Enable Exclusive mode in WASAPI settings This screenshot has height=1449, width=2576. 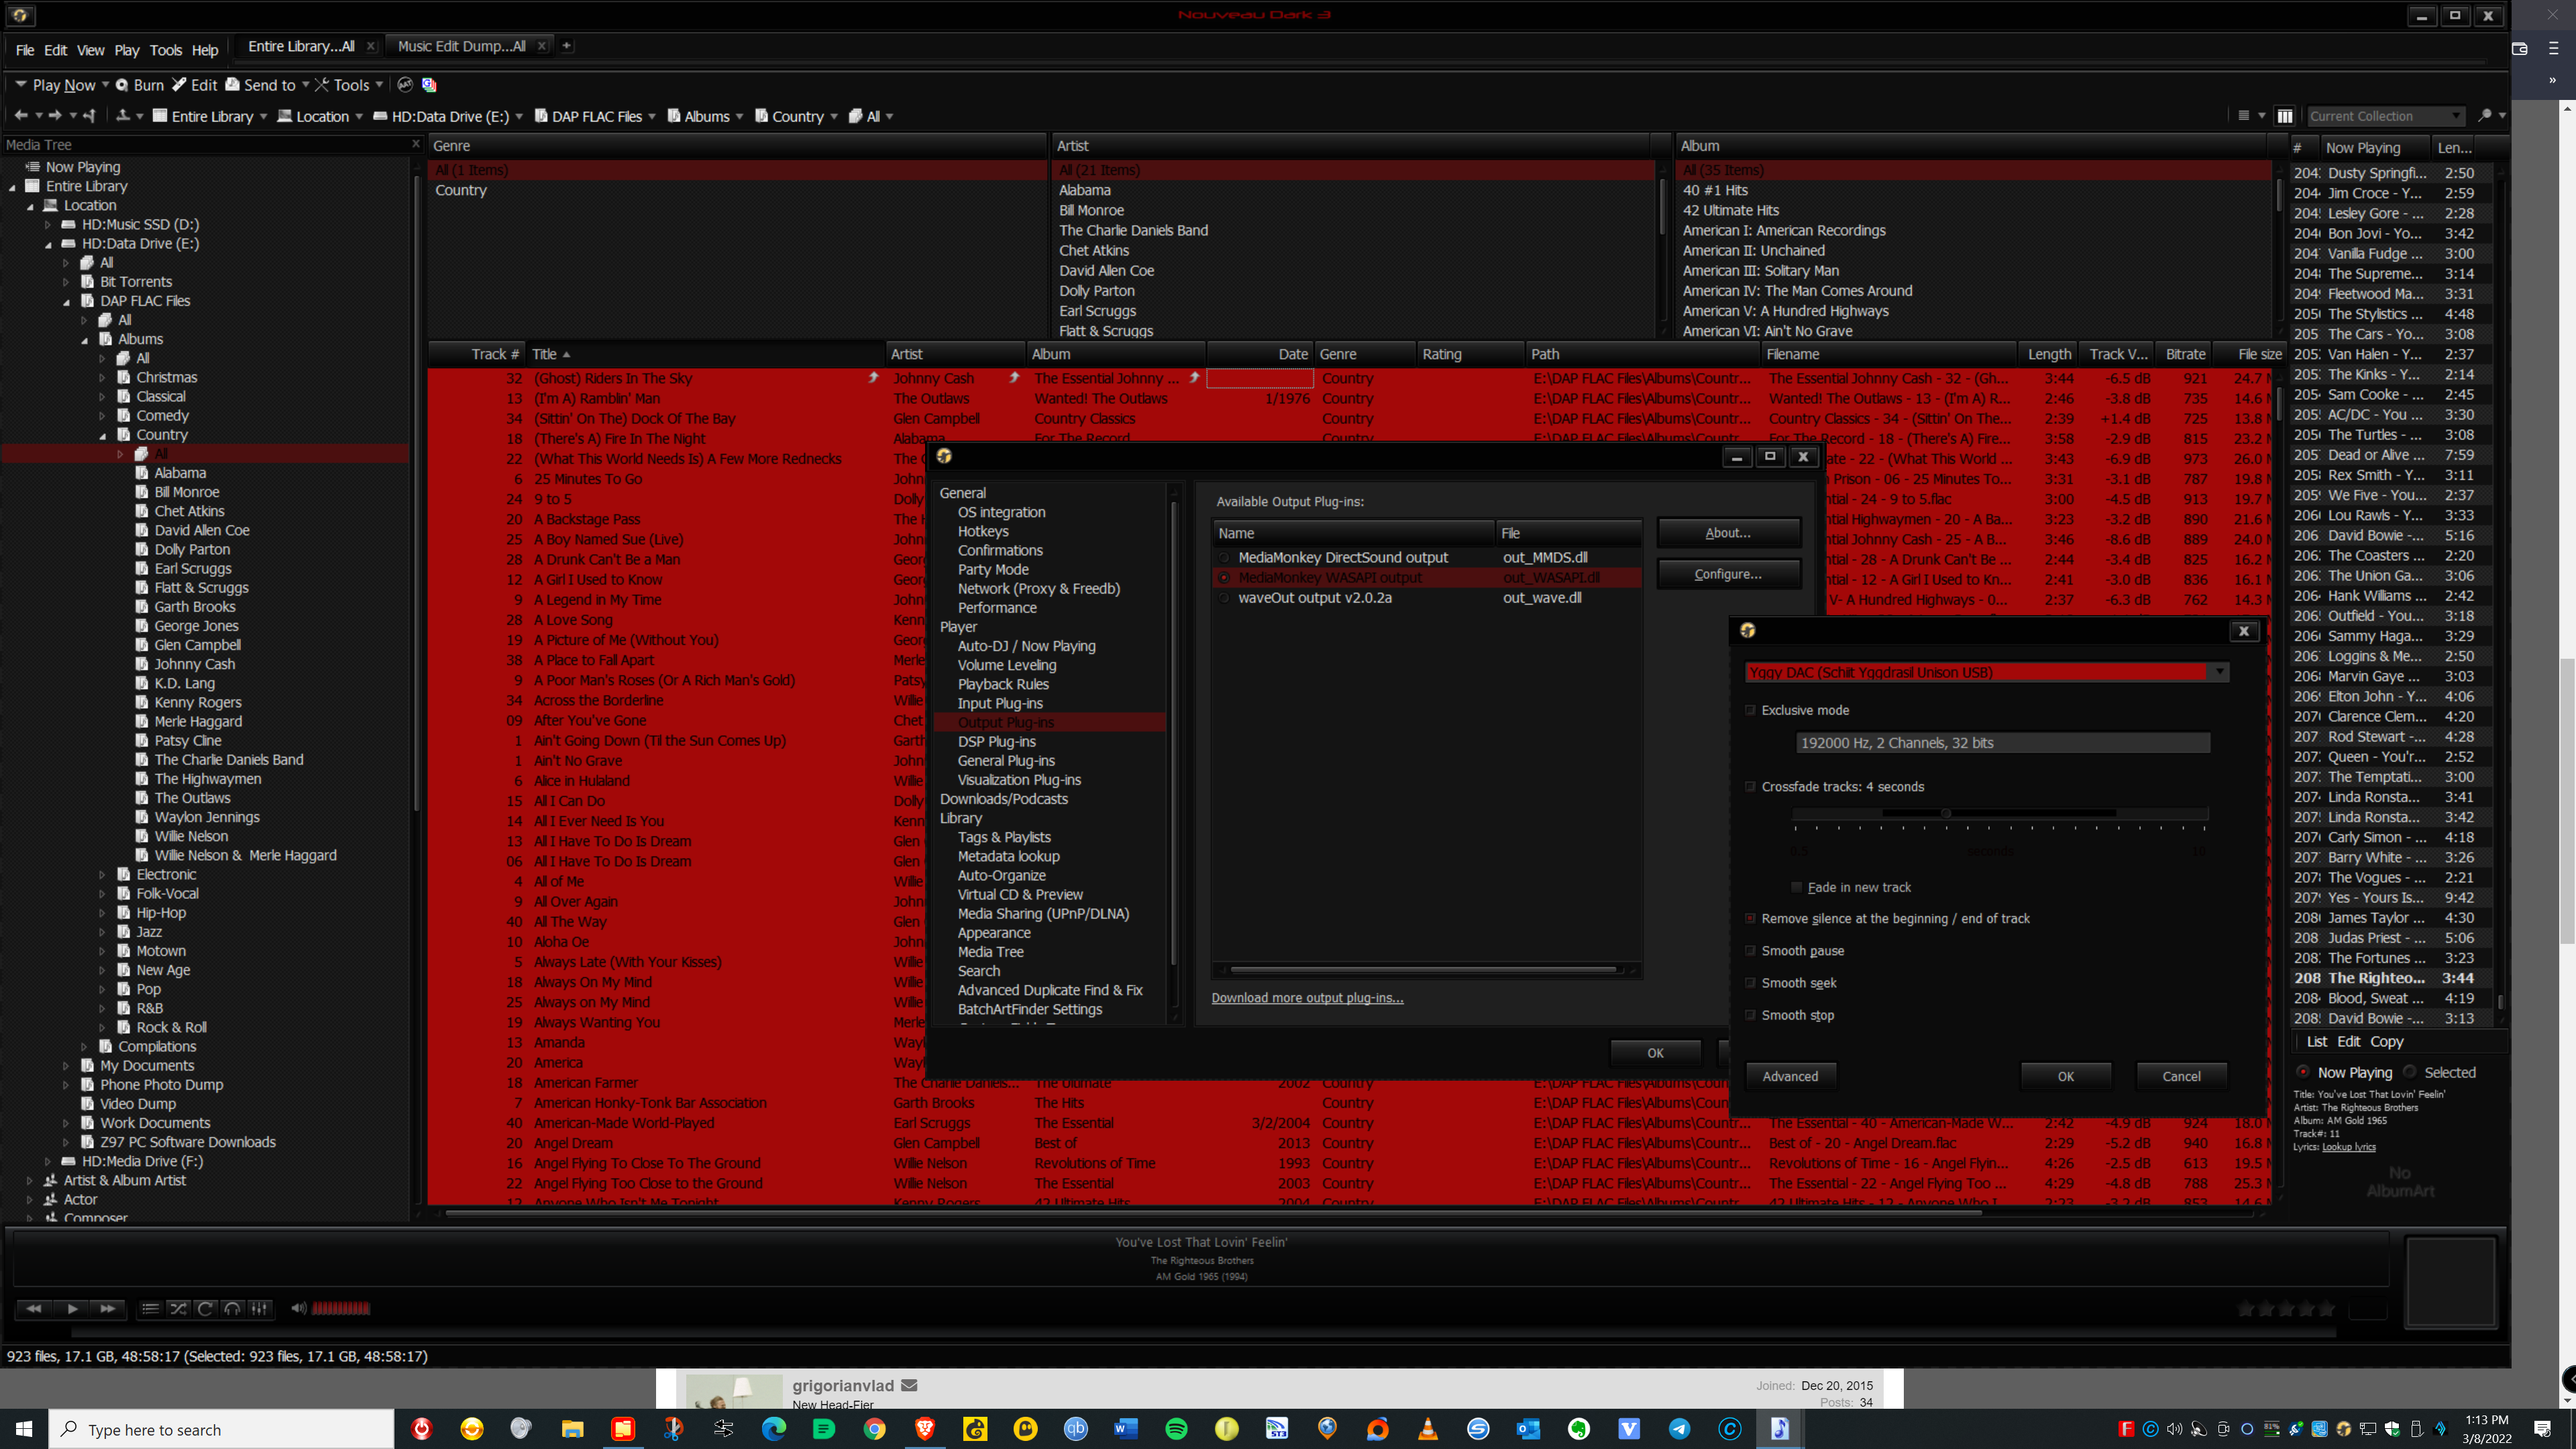pyautogui.click(x=1752, y=710)
